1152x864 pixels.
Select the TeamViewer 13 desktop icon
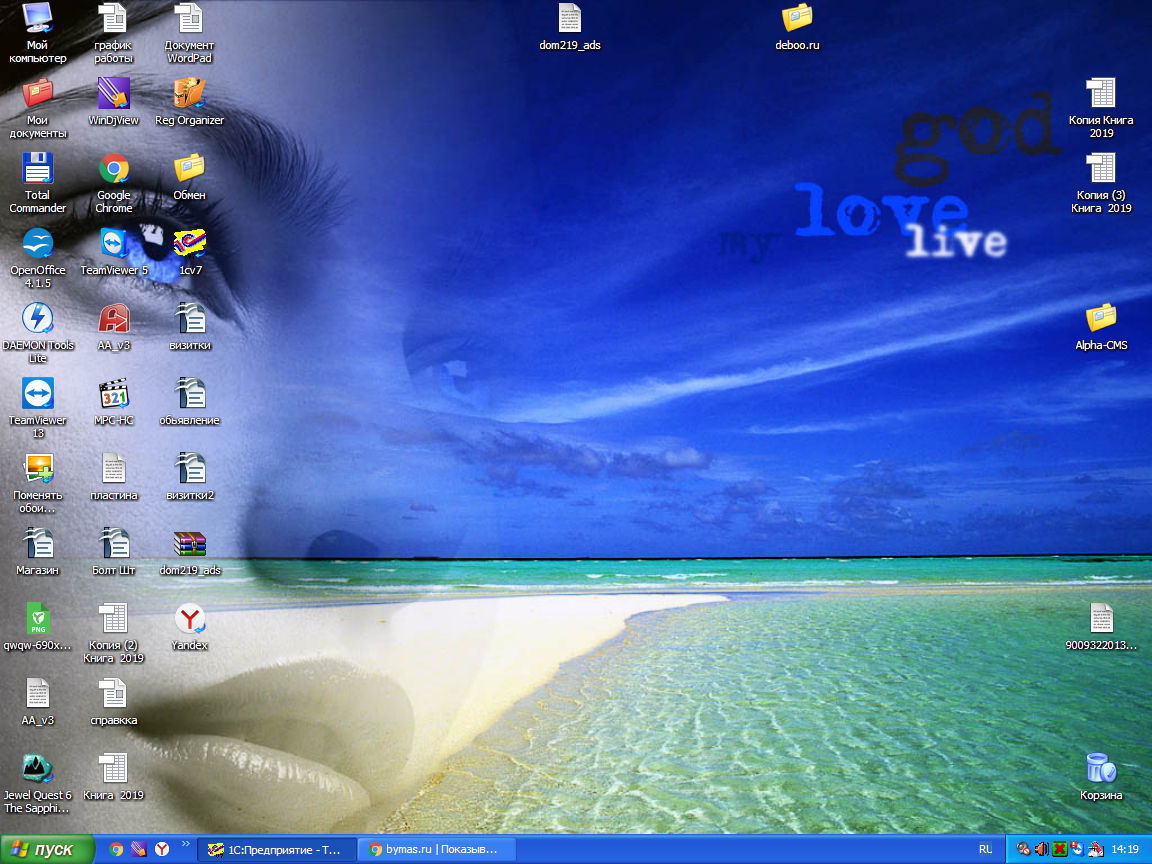(x=38, y=394)
